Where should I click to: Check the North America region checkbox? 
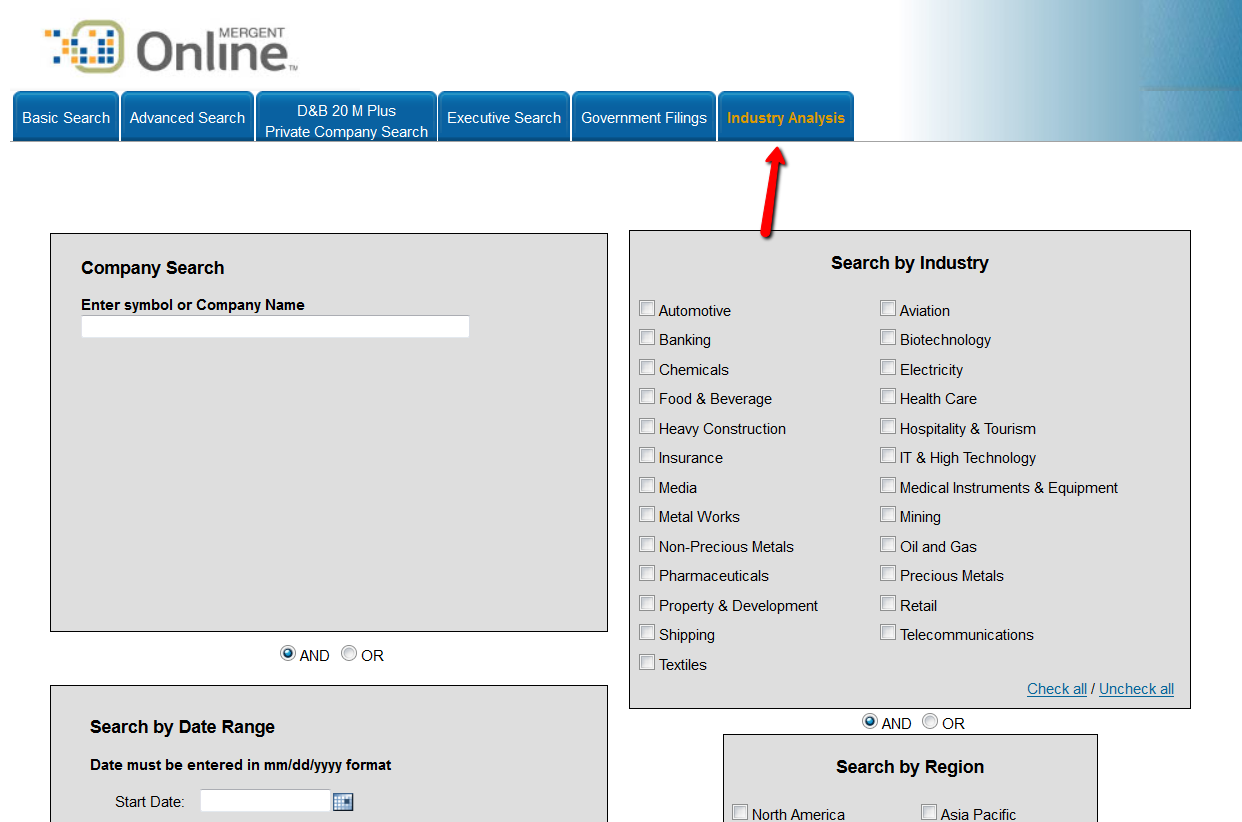740,812
